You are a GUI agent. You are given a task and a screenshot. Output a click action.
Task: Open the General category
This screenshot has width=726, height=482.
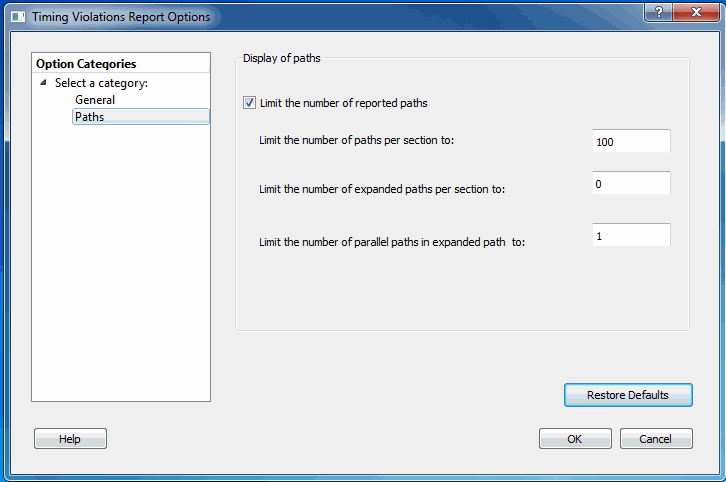[x=95, y=100]
